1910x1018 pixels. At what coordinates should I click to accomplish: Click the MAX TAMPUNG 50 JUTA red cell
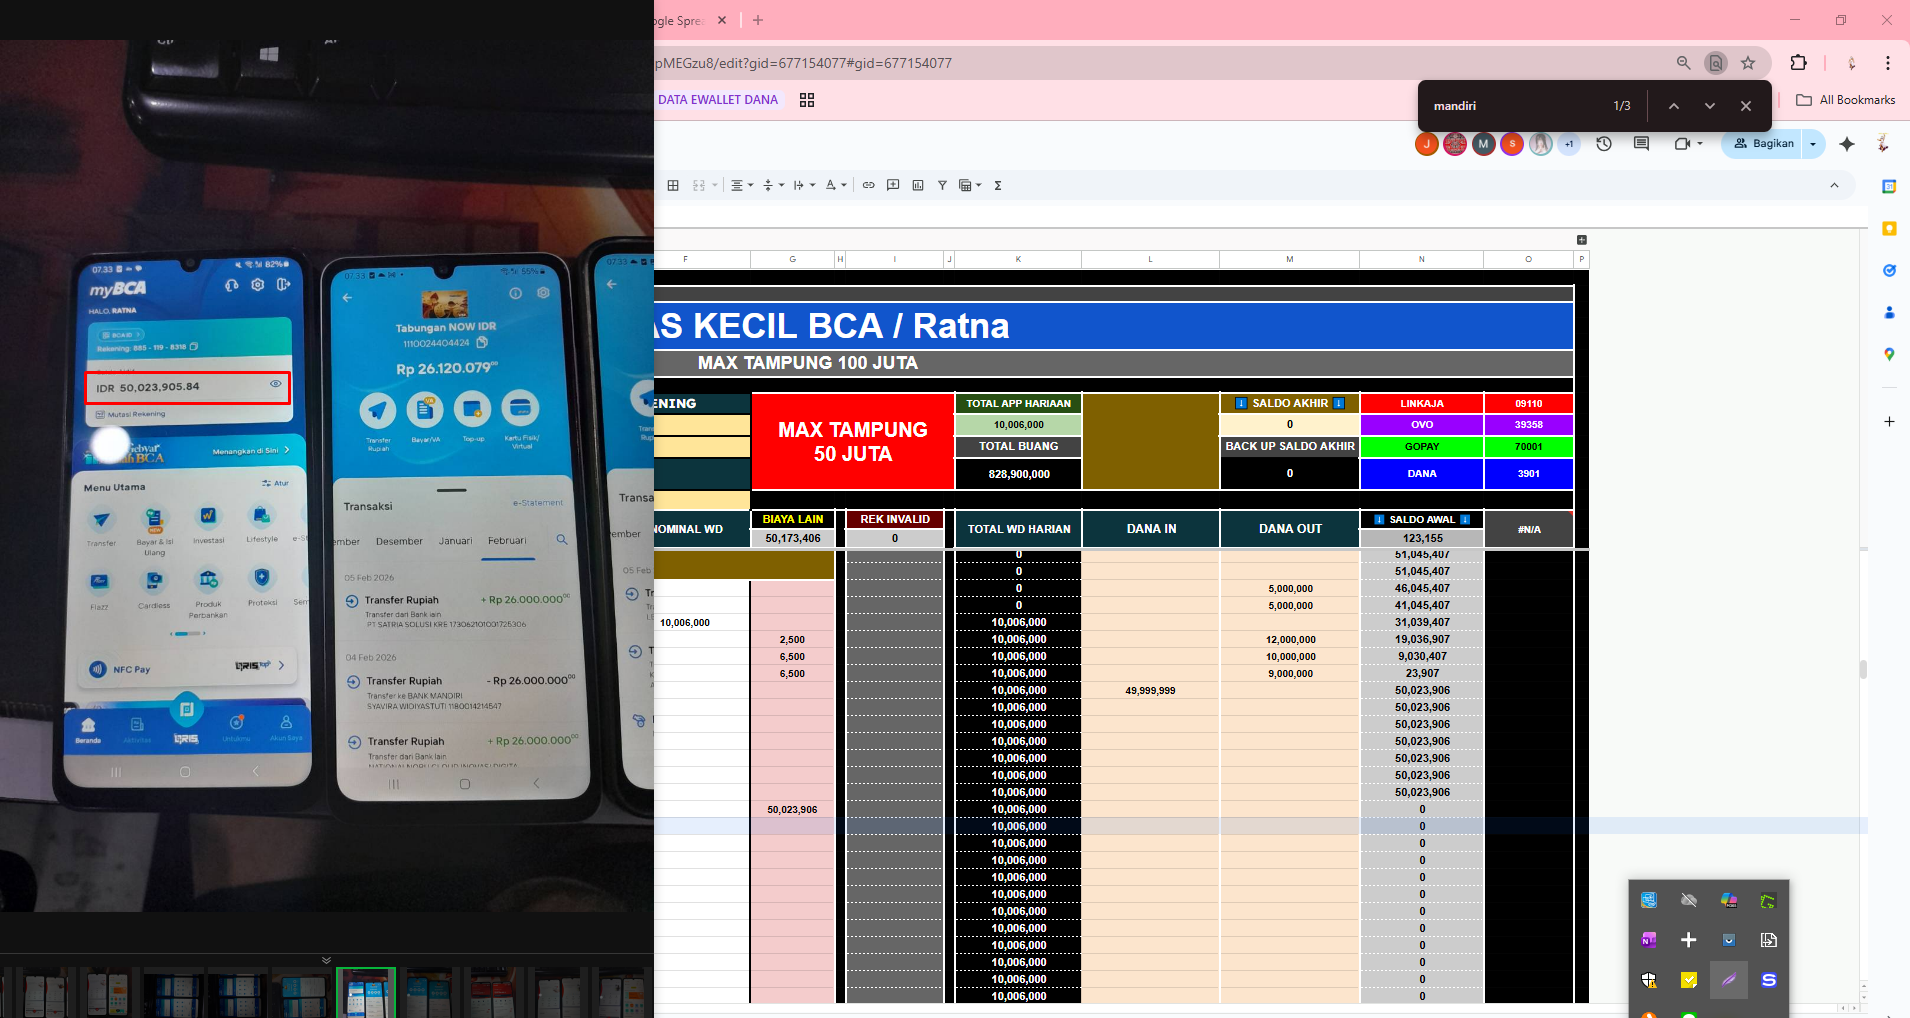[x=853, y=441]
